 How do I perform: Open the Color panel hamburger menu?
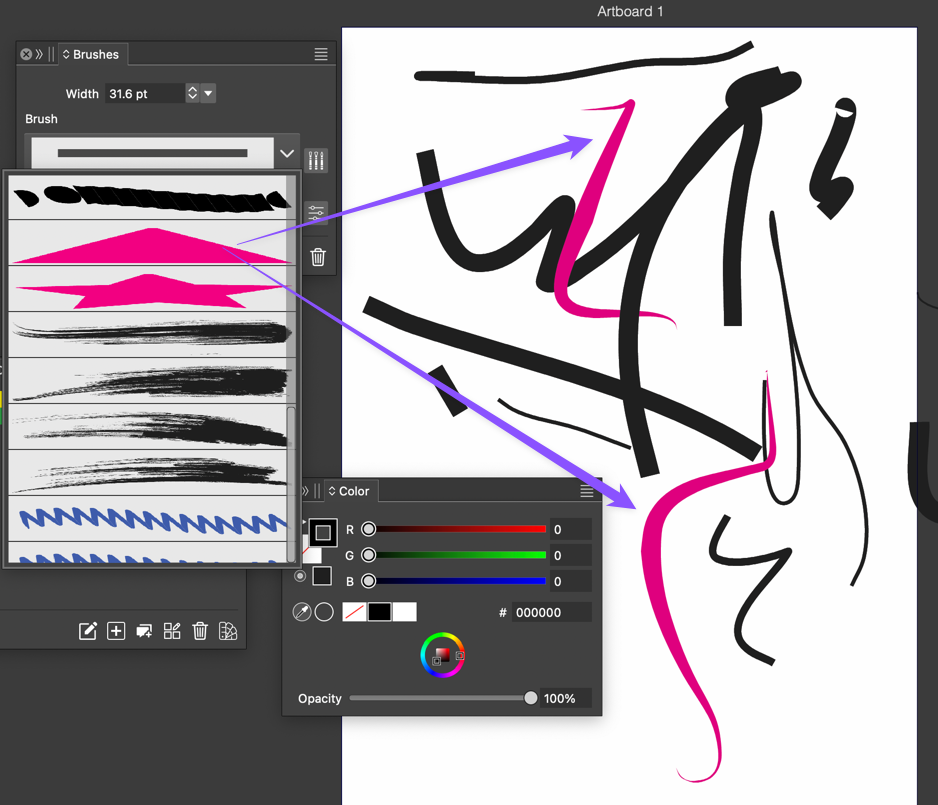(587, 491)
